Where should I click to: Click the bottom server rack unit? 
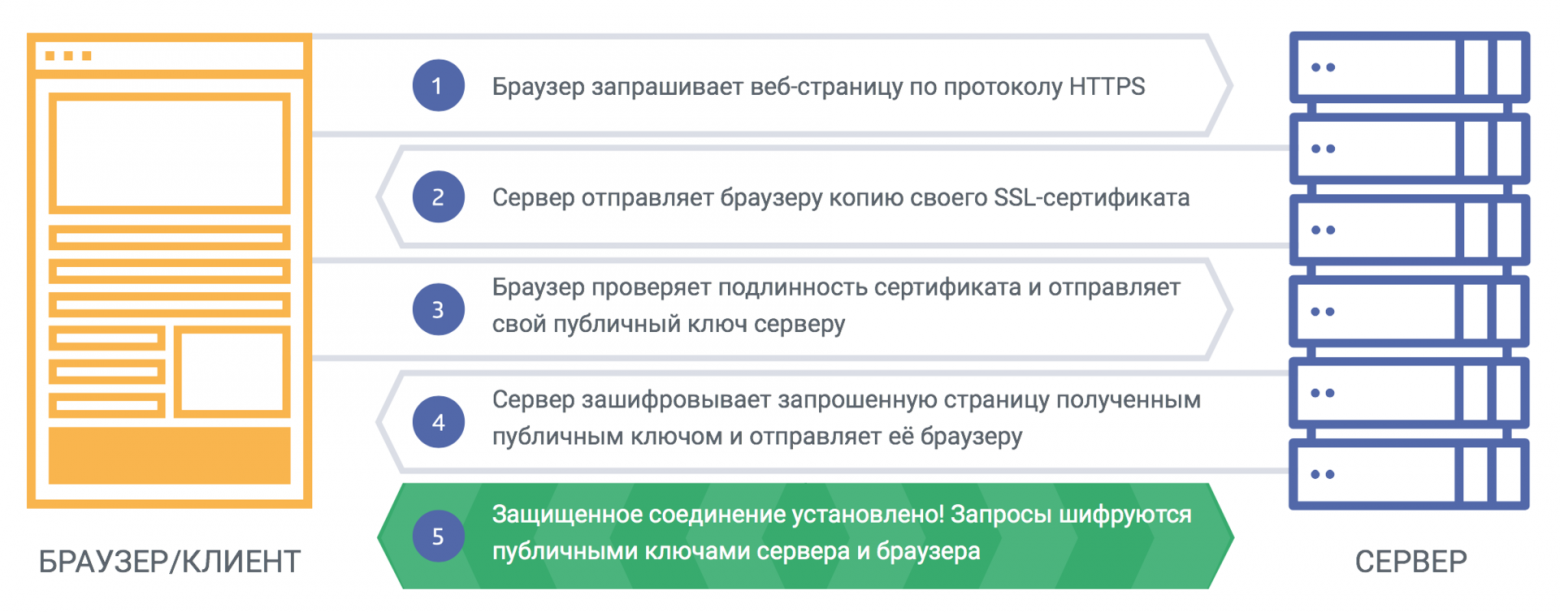pos(1408,474)
